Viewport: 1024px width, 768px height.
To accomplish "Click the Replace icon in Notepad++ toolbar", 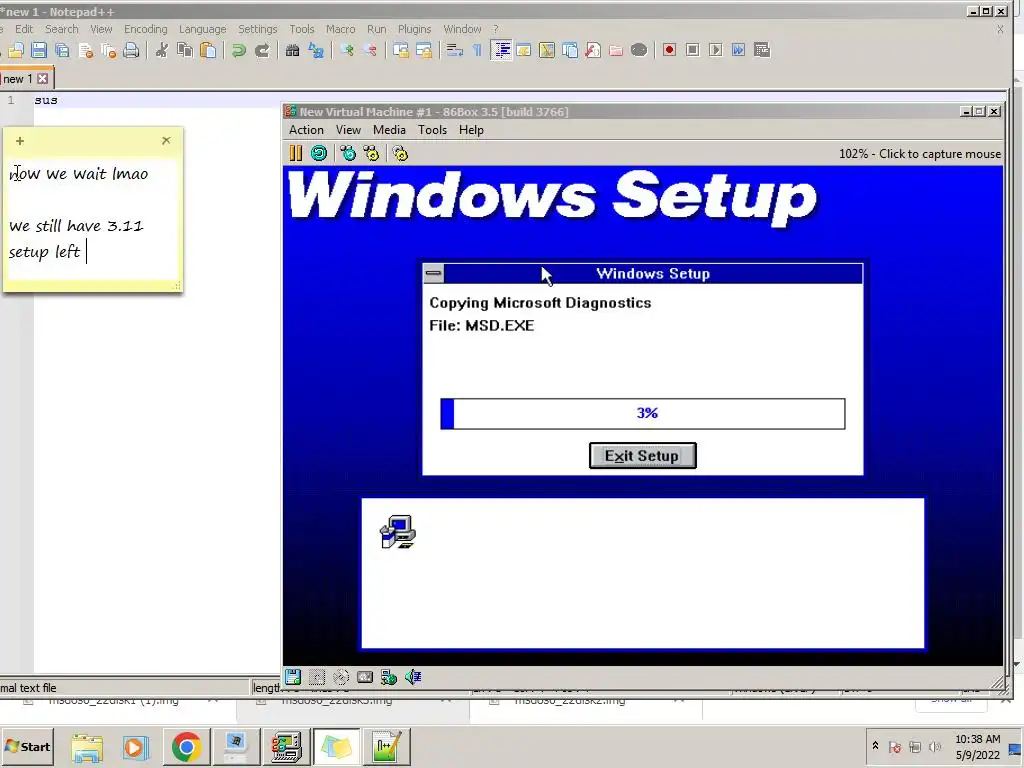I will pyautogui.click(x=316, y=50).
